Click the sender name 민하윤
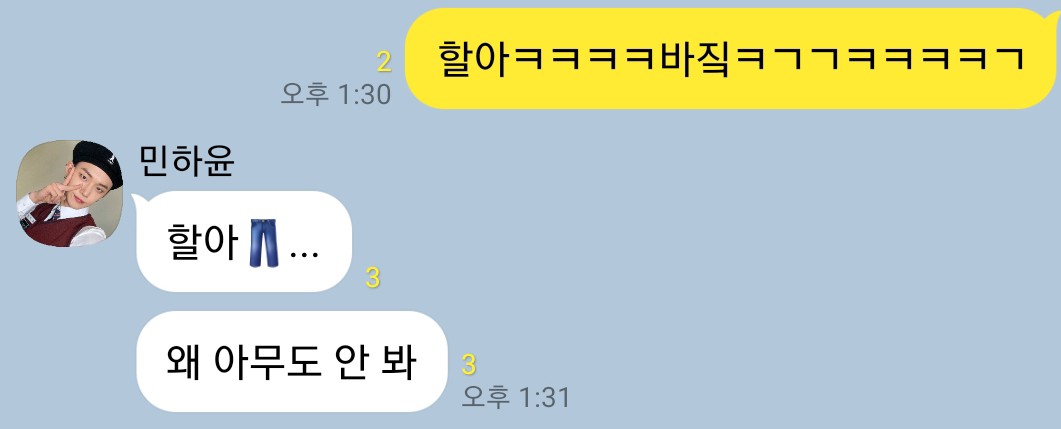 coord(187,161)
